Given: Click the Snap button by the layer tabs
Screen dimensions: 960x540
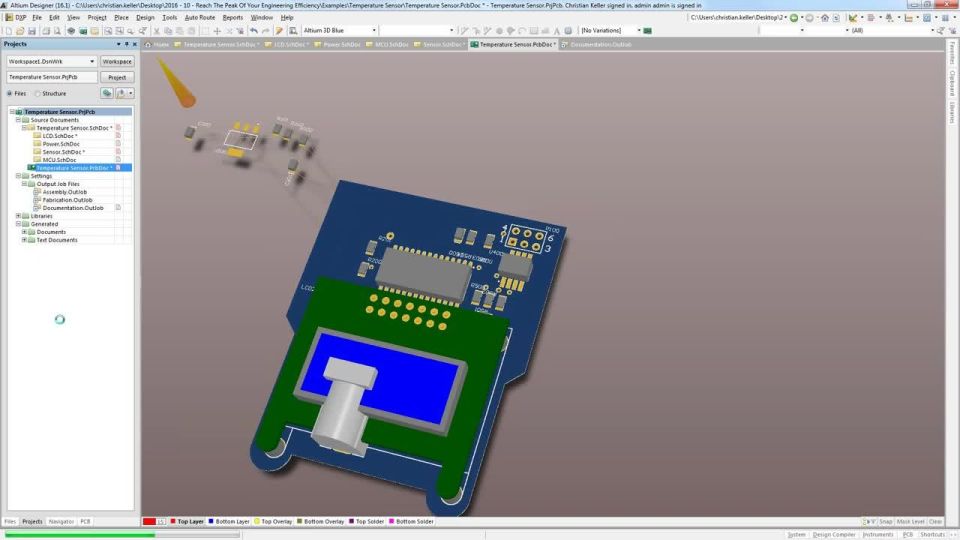Looking at the screenshot, I should (x=885, y=522).
